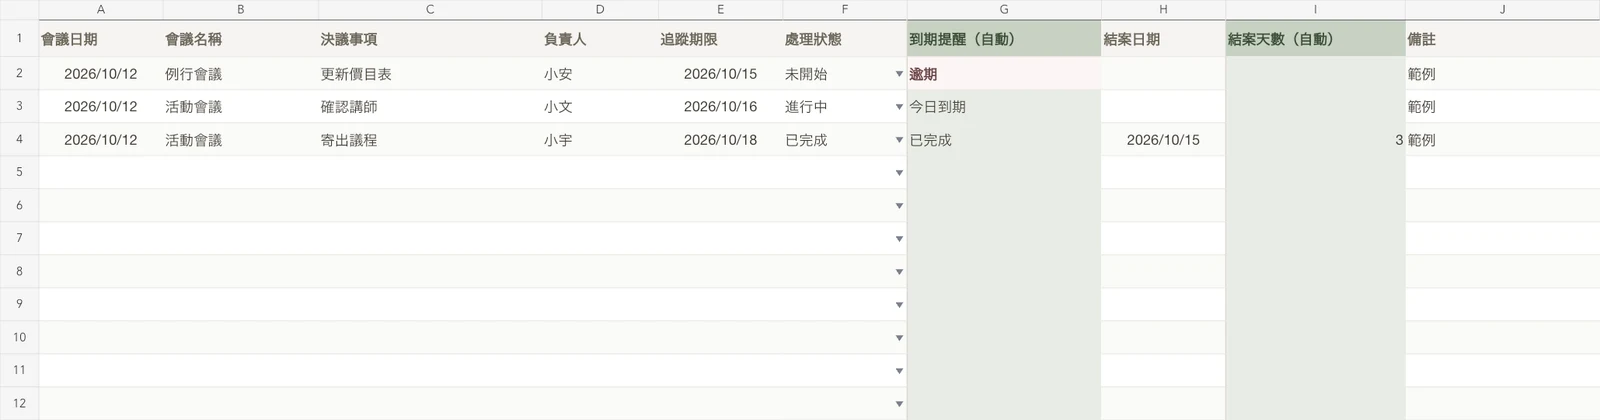The width and height of the screenshot is (1600, 420).
Task: Open status dropdown for 進行中 row
Action: tap(899, 107)
